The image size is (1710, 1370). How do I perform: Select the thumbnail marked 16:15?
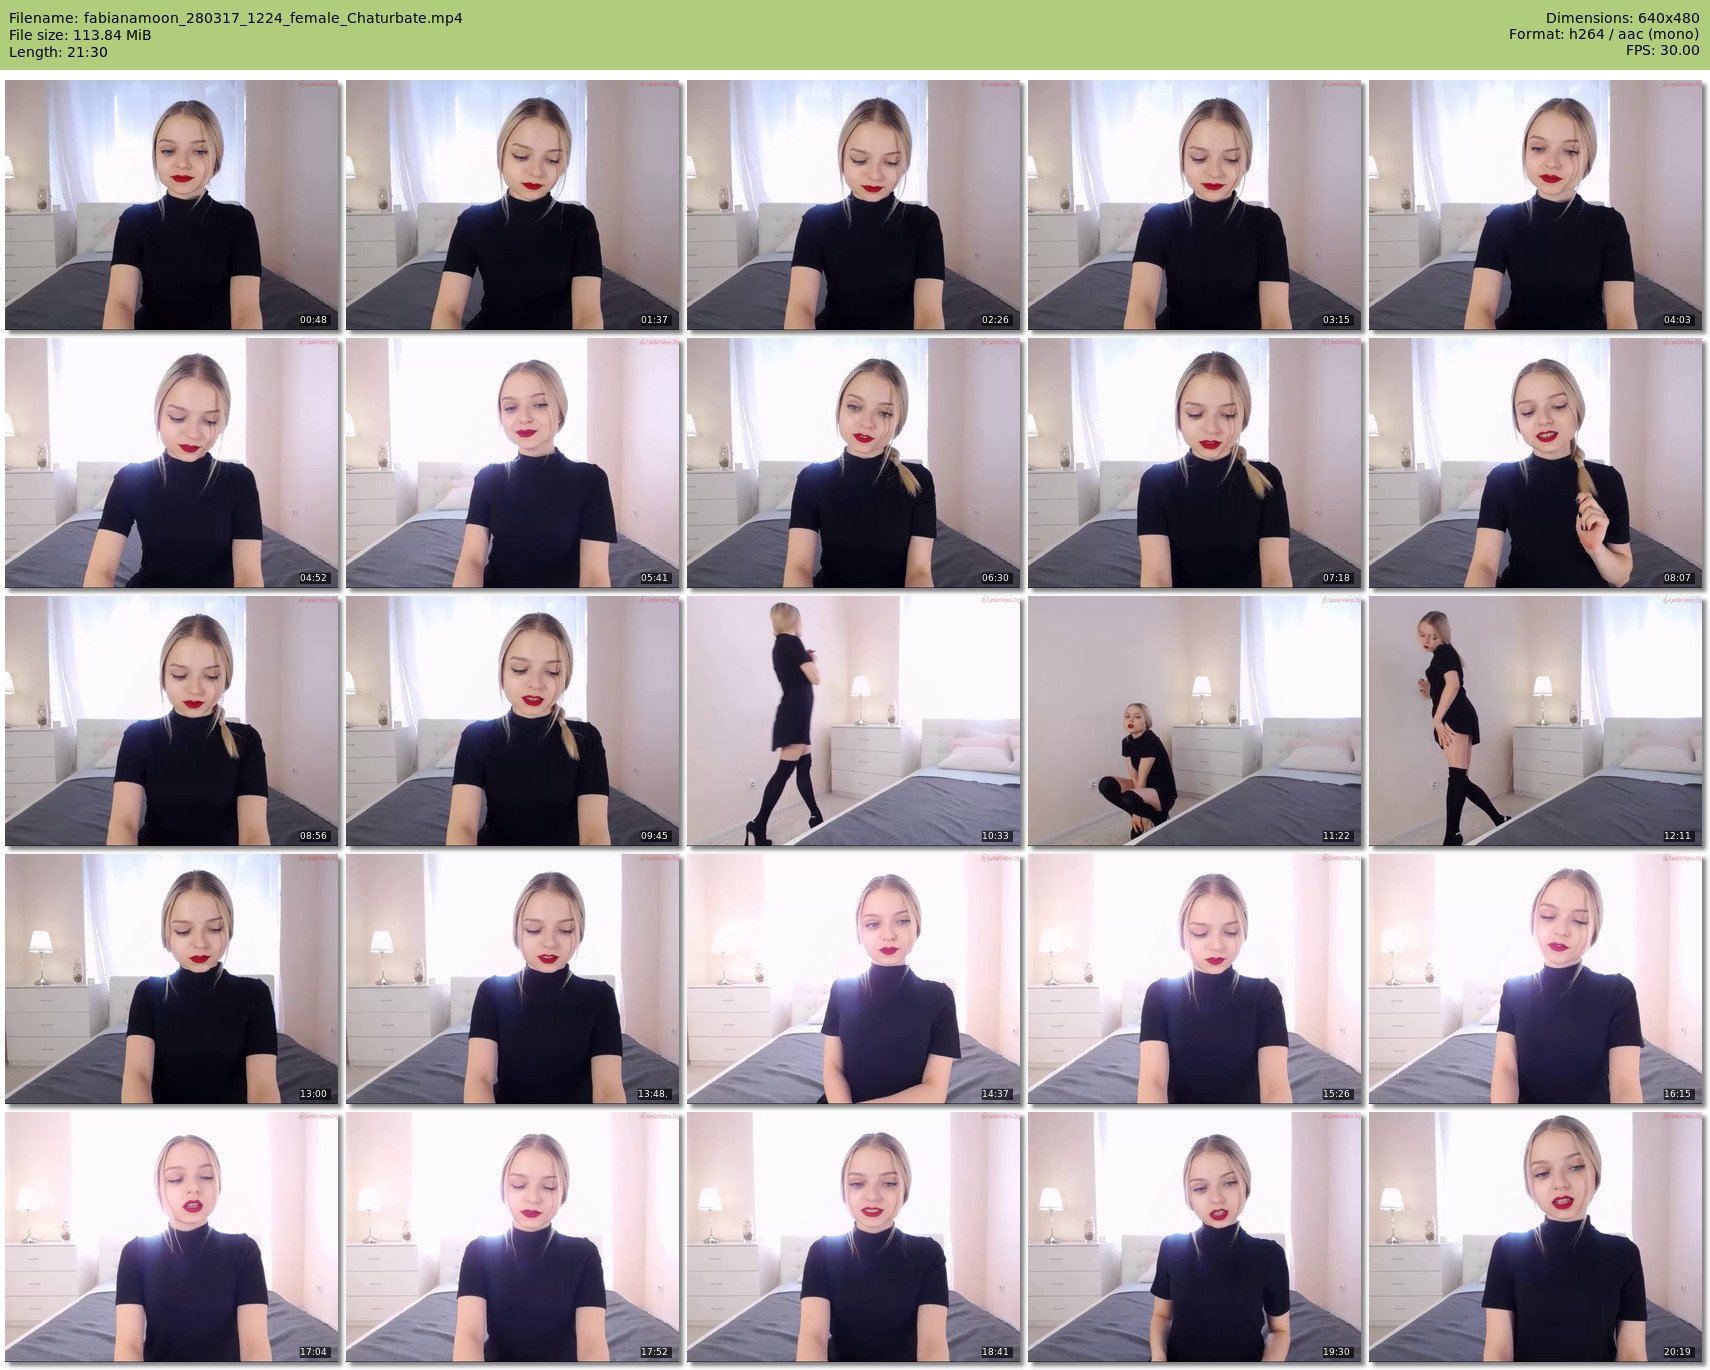point(1535,979)
